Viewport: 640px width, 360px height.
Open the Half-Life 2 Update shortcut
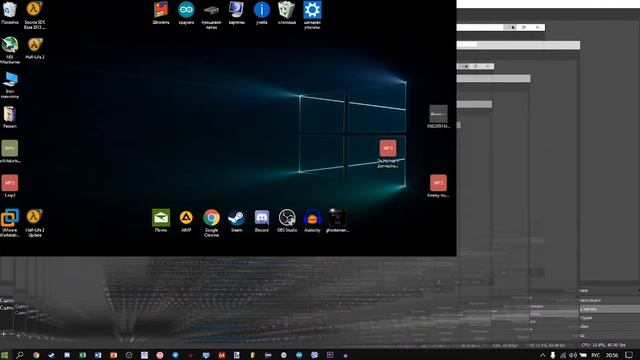(x=35, y=222)
